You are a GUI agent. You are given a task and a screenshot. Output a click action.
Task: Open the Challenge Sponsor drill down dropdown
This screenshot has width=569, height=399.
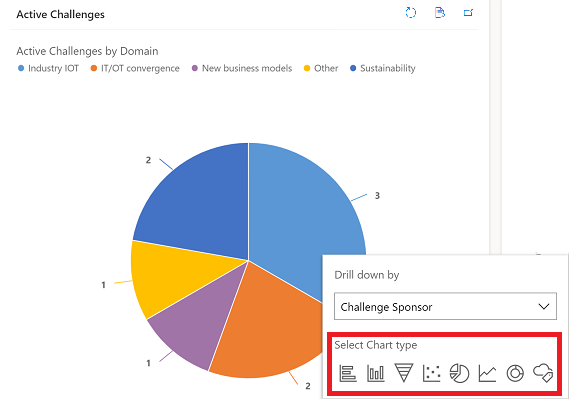(x=445, y=306)
